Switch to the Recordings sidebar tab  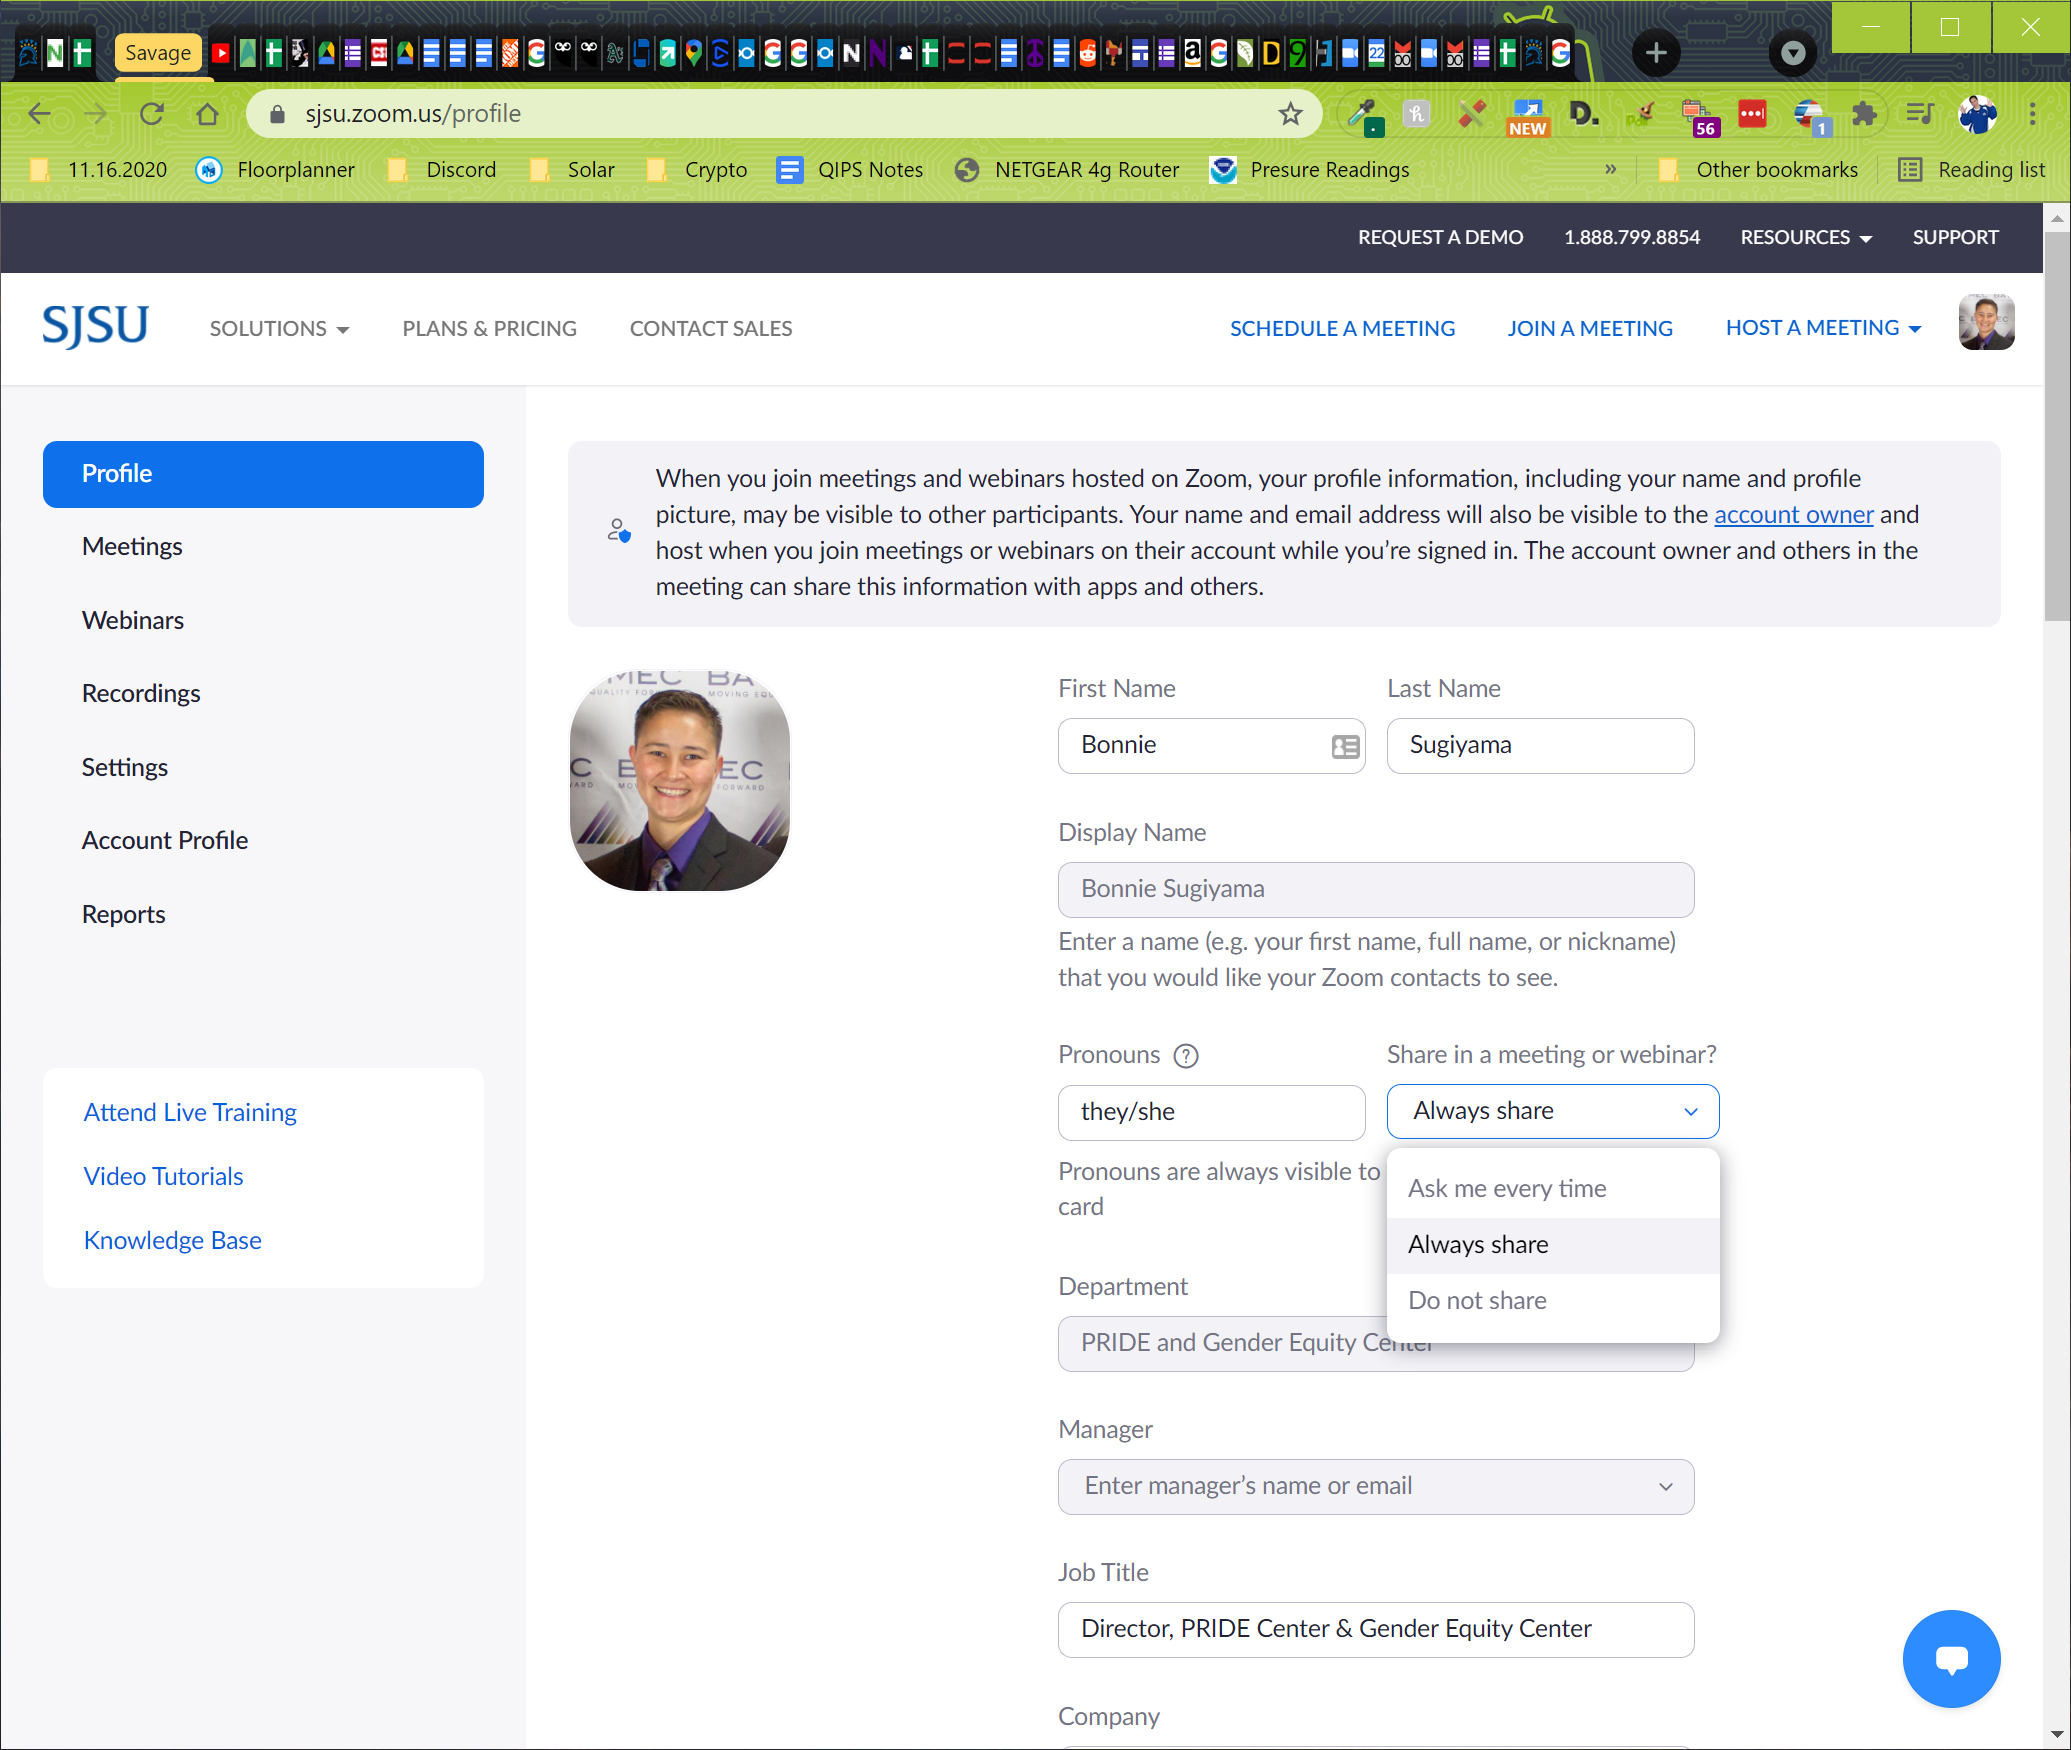141,693
